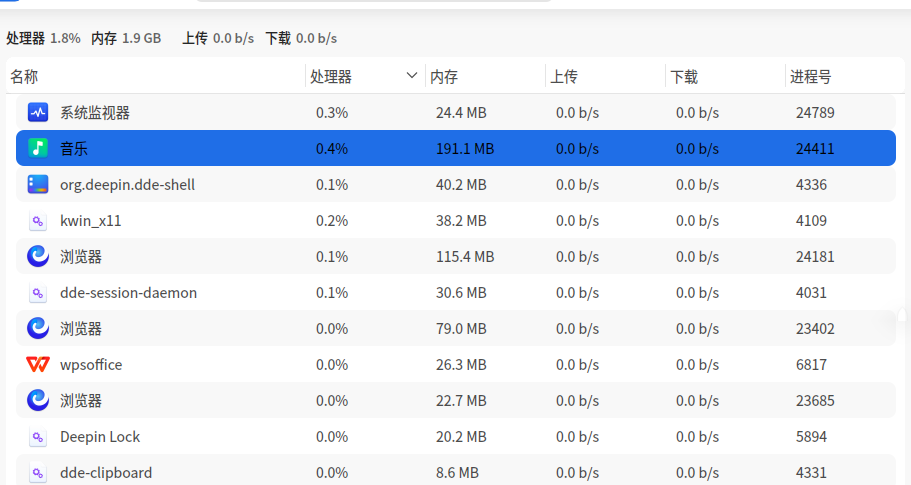The image size is (911, 485).
Task: Sort processes by 下载 column header
Action: pyautogui.click(x=725, y=76)
